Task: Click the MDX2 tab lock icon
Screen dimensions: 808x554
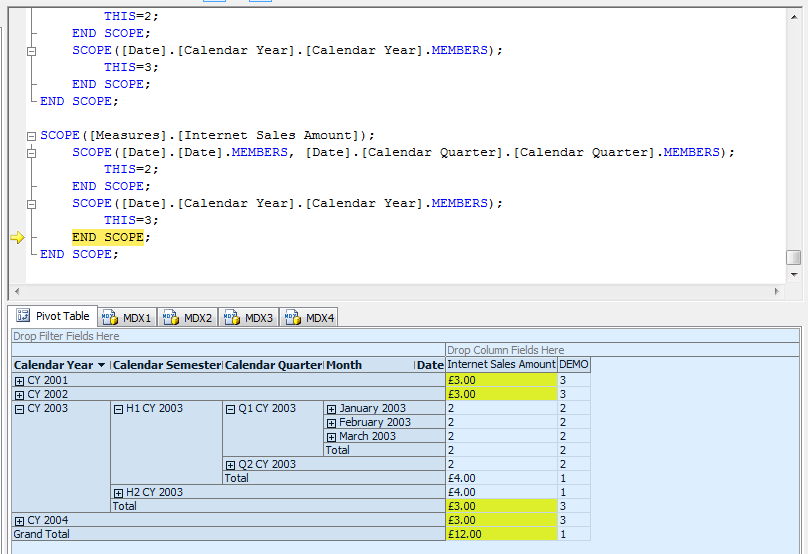Action: point(171,318)
